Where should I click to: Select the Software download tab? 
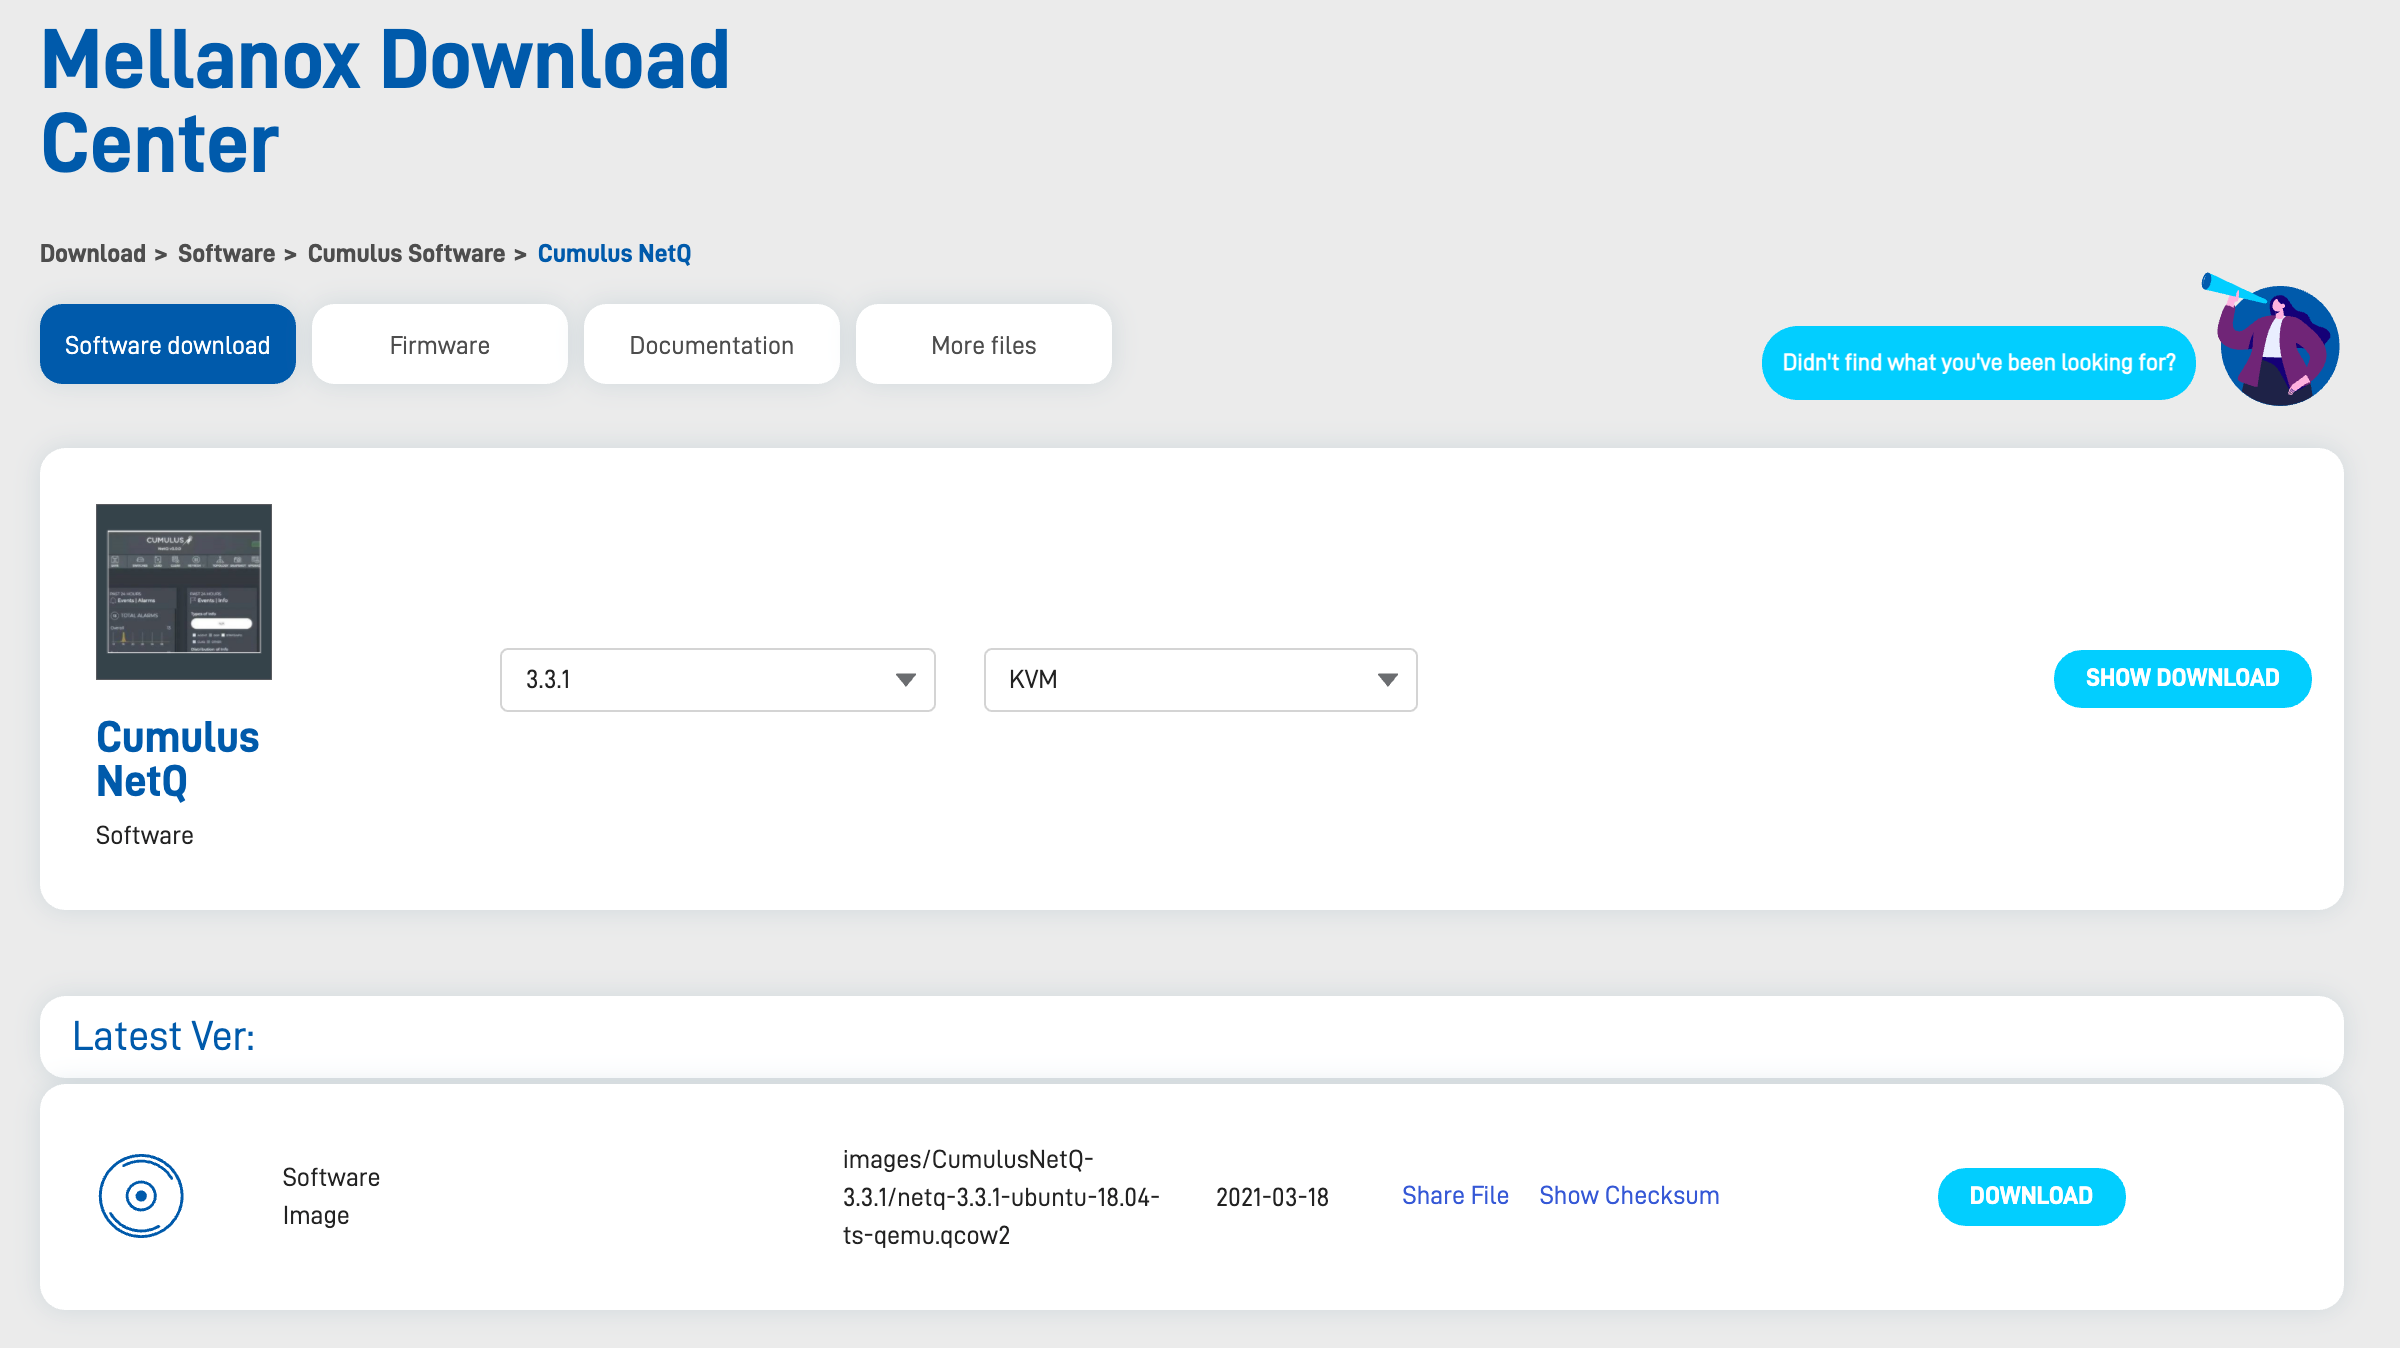pos(168,345)
